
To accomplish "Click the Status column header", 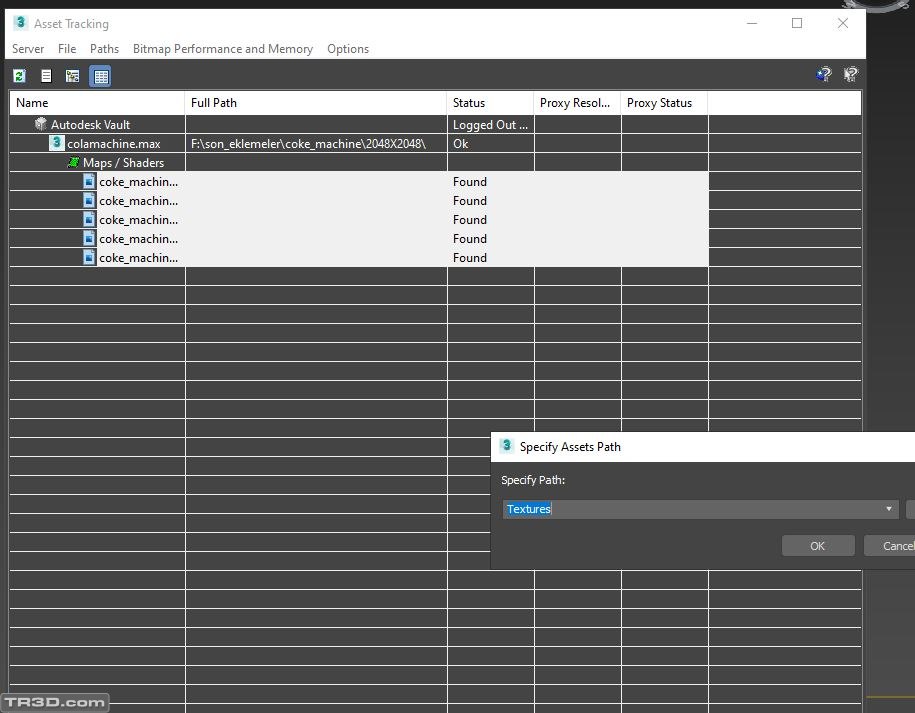I will [469, 103].
